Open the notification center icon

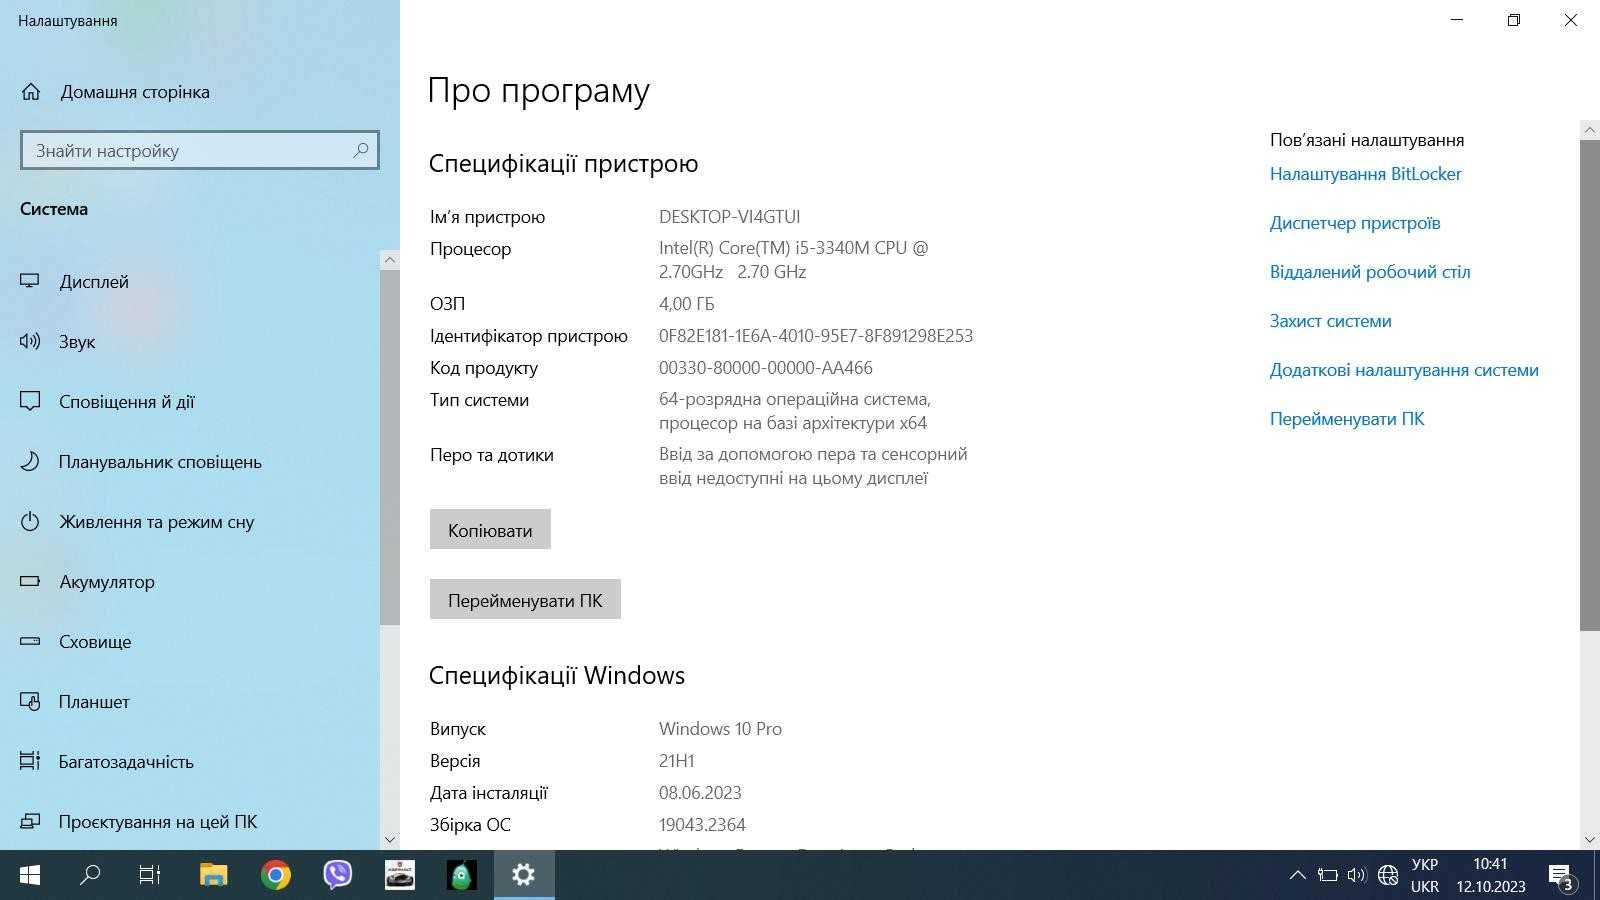pos(1562,877)
